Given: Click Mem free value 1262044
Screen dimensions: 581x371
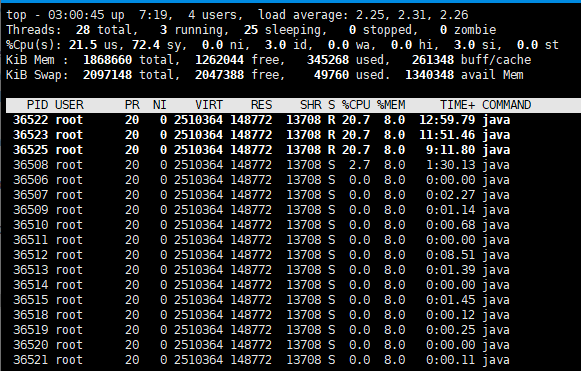Looking at the screenshot, I should [x=219, y=60].
